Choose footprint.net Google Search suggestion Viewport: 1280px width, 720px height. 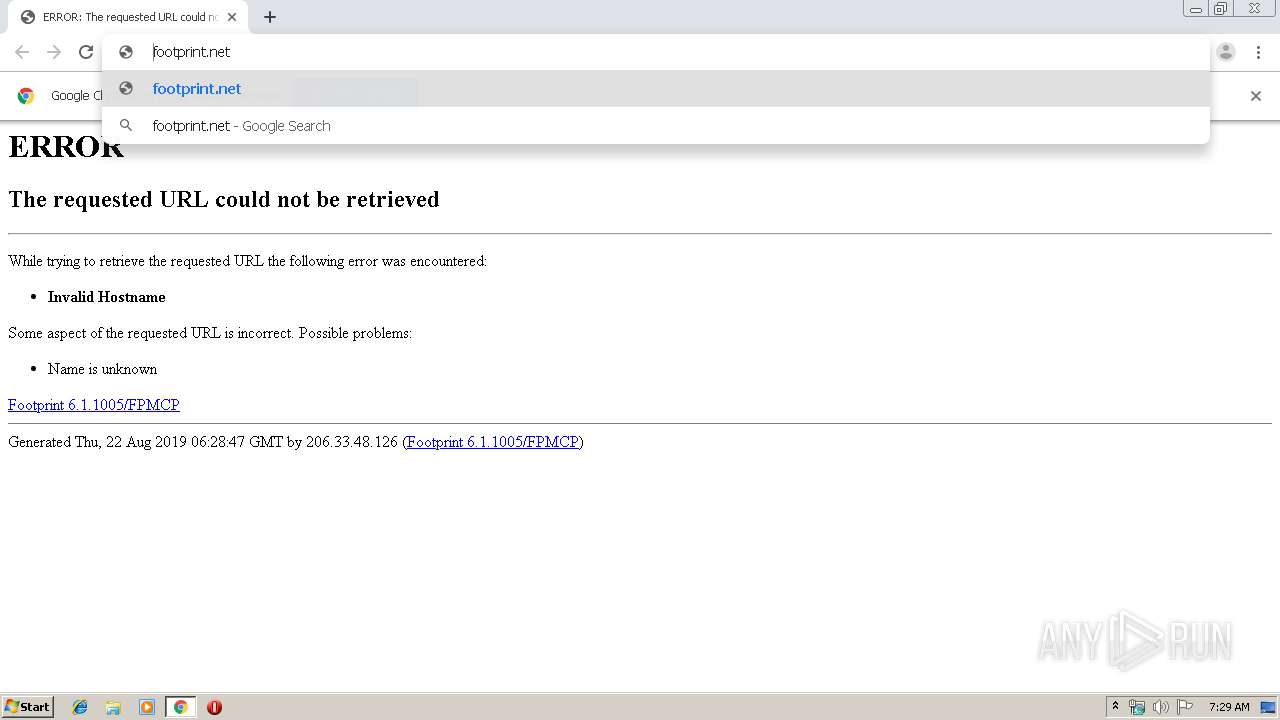pos(656,126)
